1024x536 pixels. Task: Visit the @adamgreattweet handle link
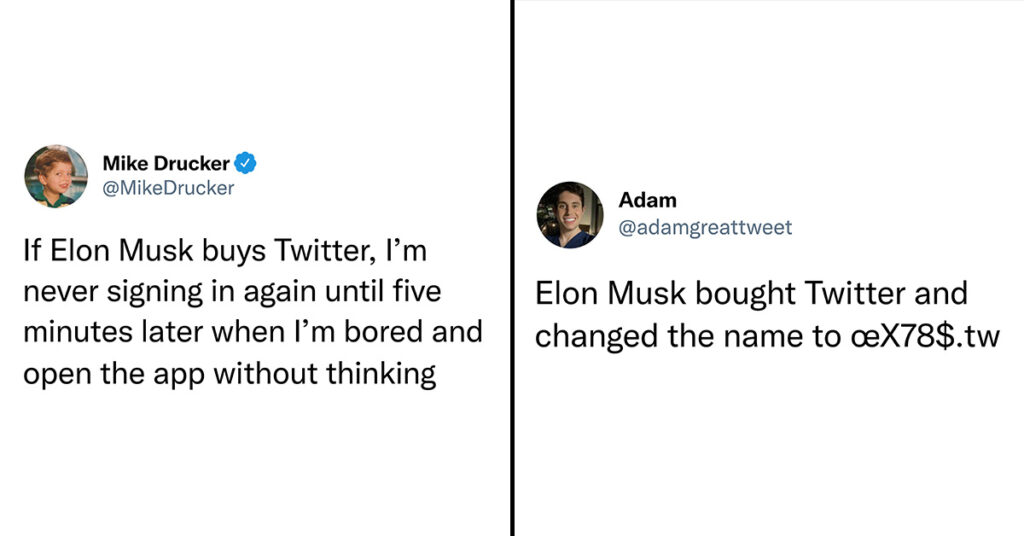[x=705, y=227]
